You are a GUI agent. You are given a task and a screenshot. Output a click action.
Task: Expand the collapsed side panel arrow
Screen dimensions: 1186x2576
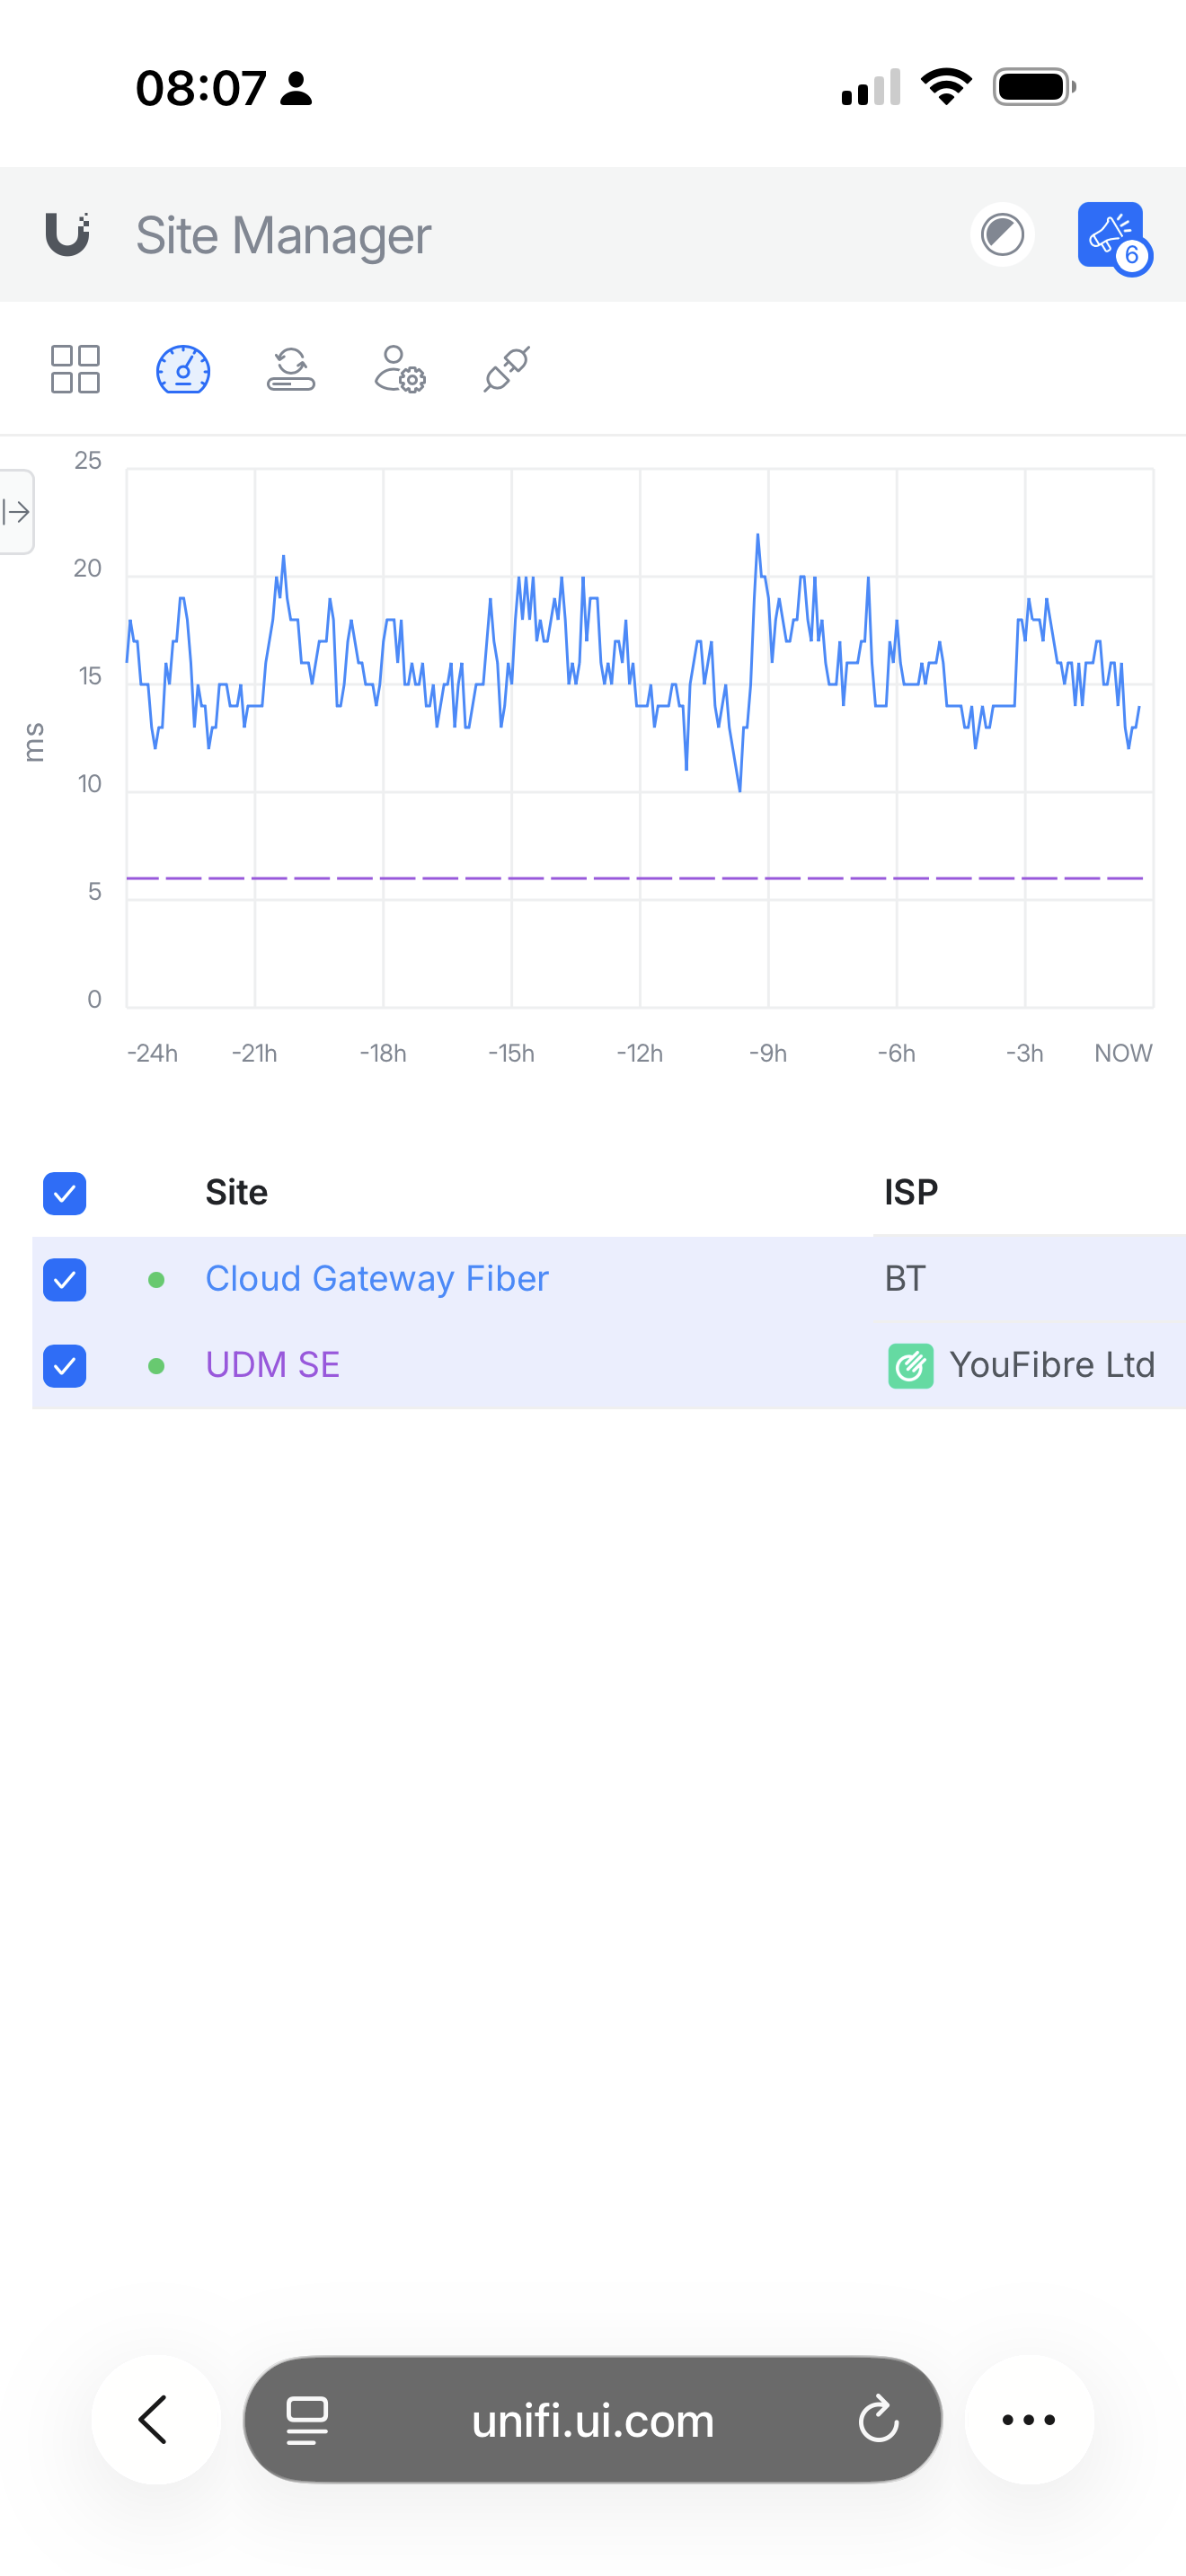click(x=16, y=512)
